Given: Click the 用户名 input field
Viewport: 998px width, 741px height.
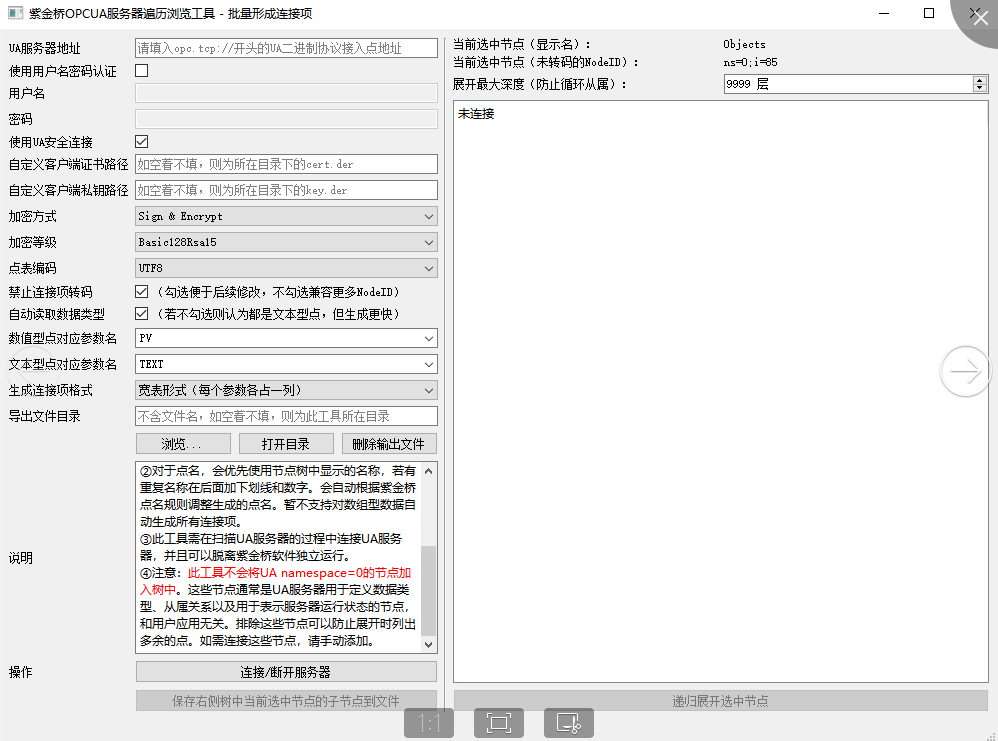Looking at the screenshot, I should click(x=286, y=94).
